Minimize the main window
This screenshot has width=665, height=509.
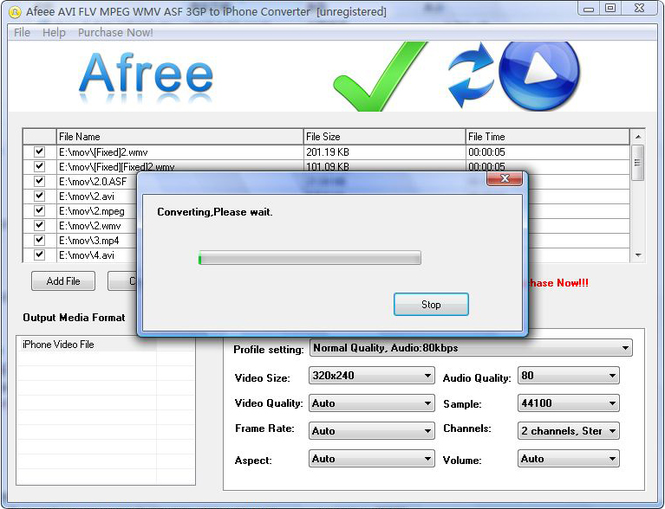click(x=589, y=8)
